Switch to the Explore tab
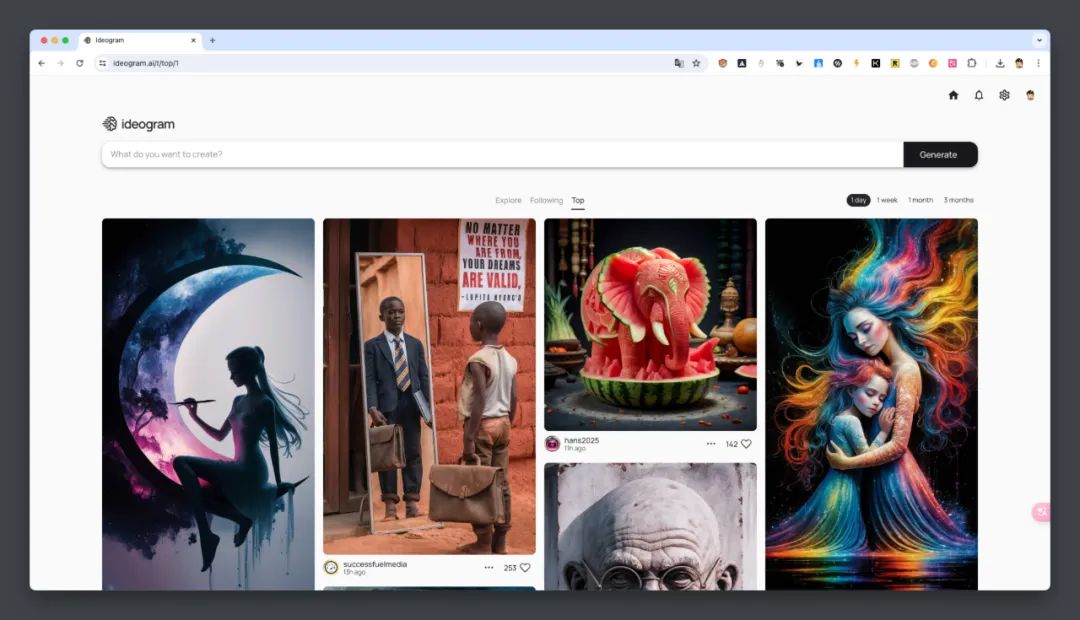 click(508, 200)
